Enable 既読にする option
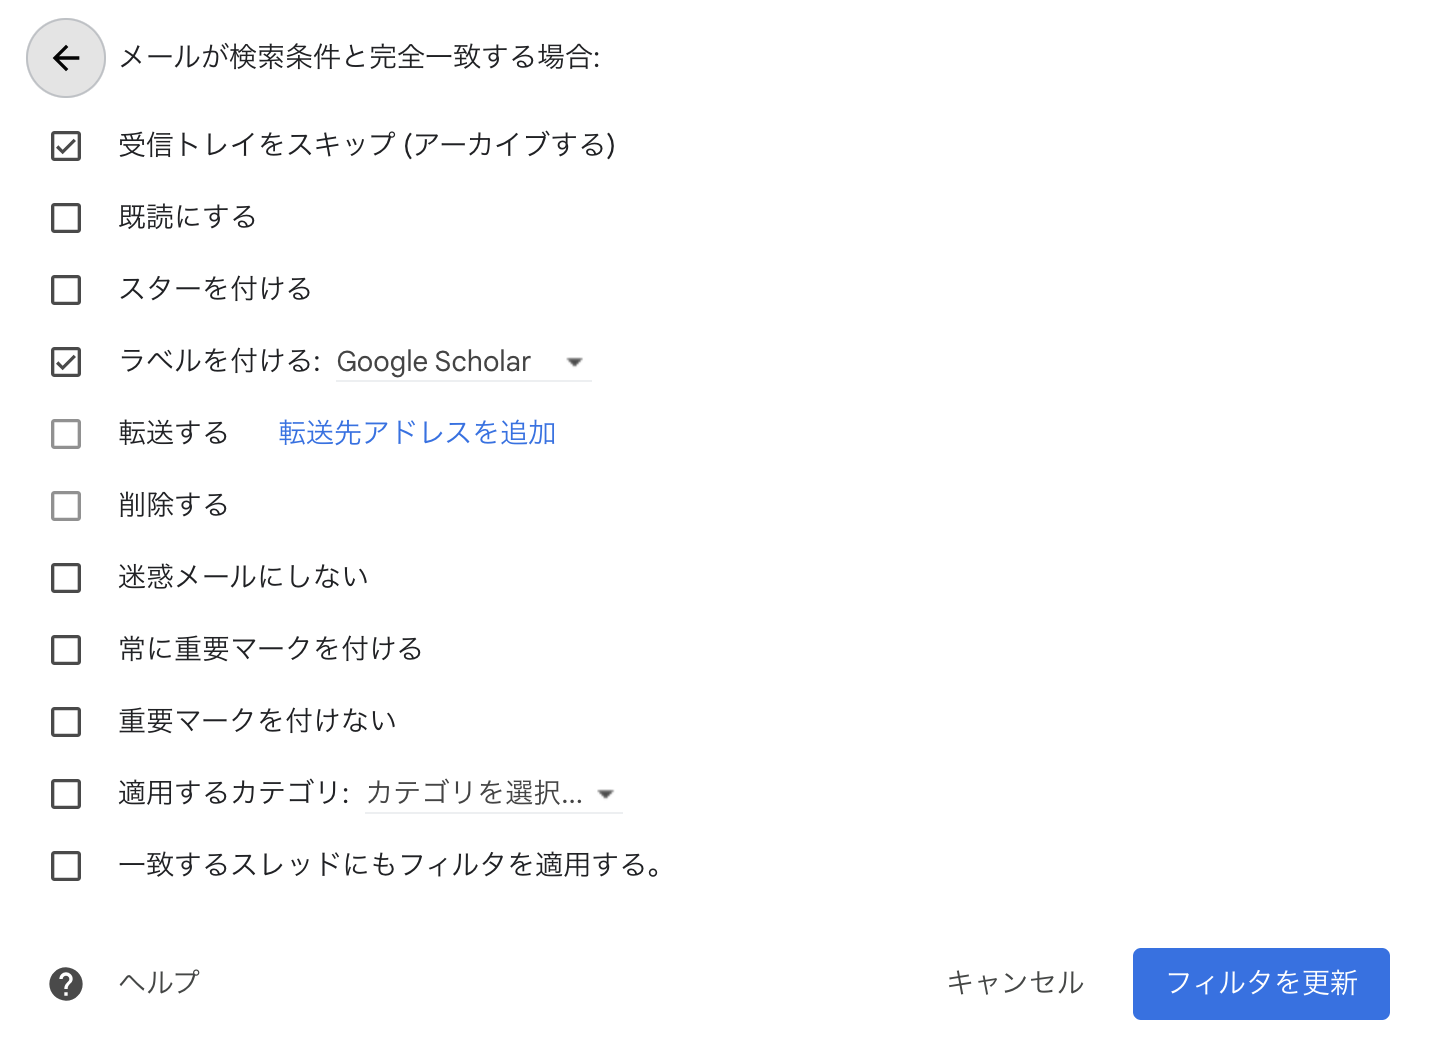This screenshot has height=1064, width=1434. (65, 217)
